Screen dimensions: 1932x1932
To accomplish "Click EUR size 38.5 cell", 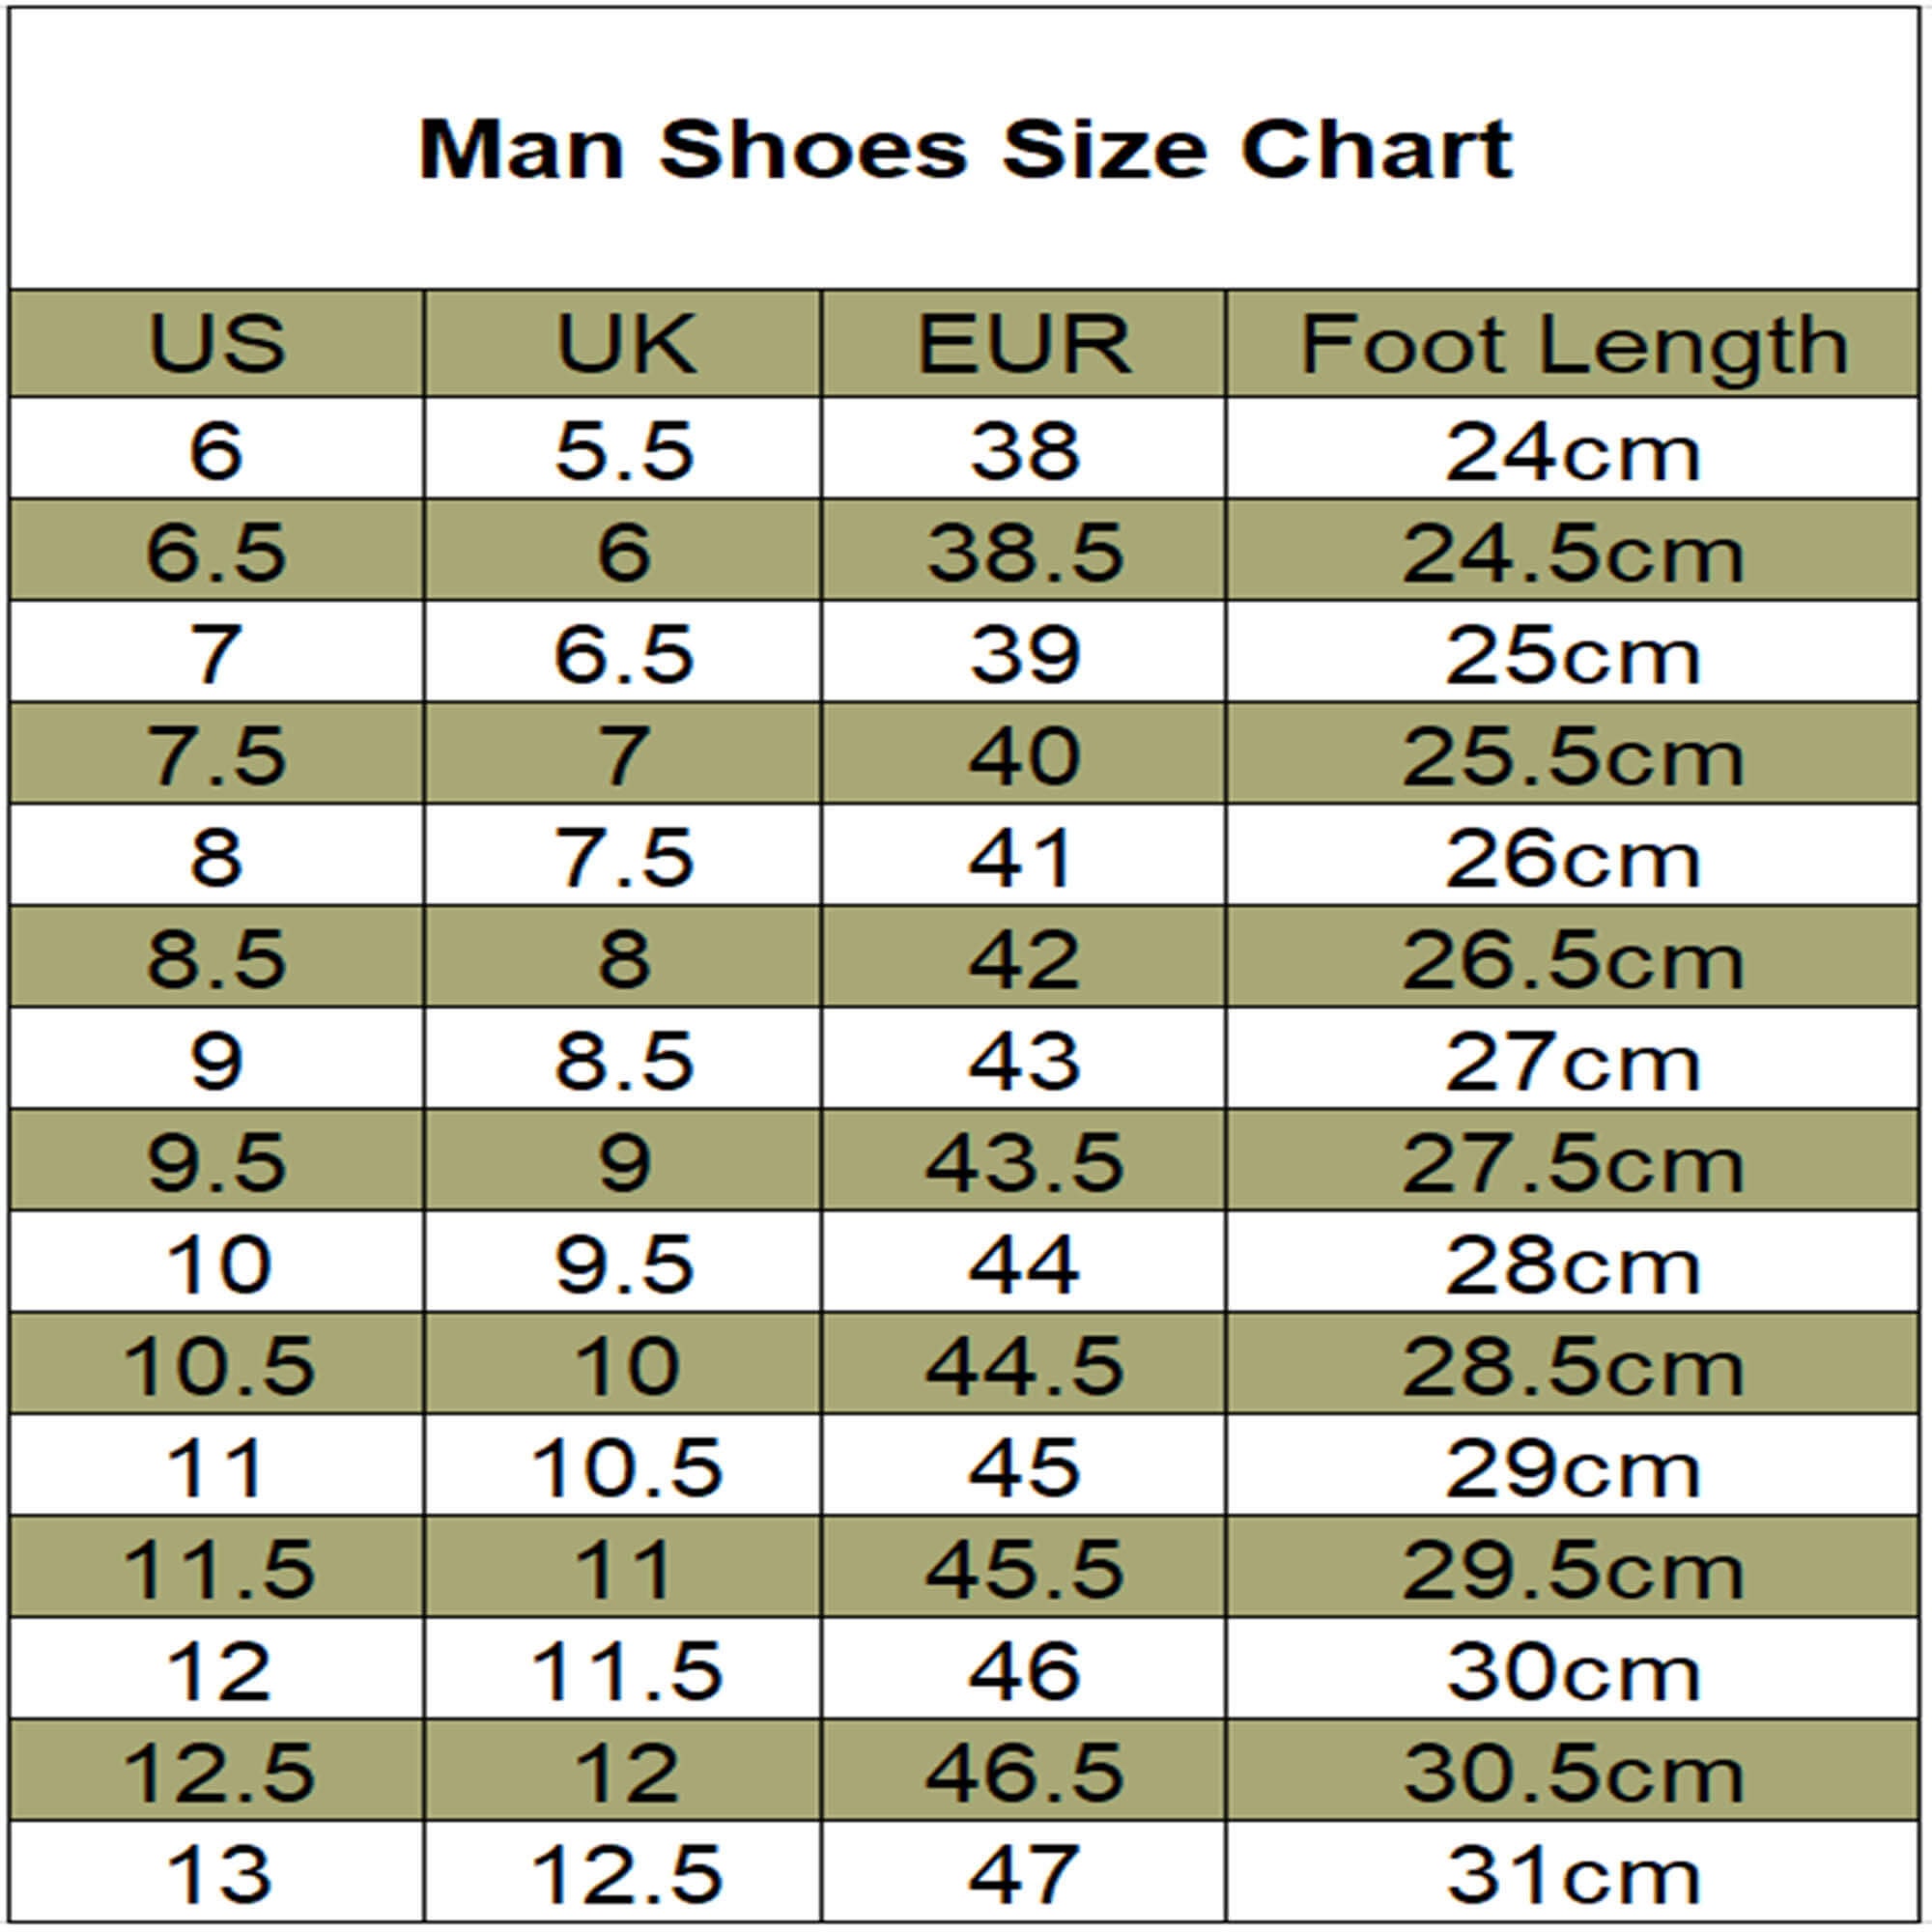I will 1024,551.
